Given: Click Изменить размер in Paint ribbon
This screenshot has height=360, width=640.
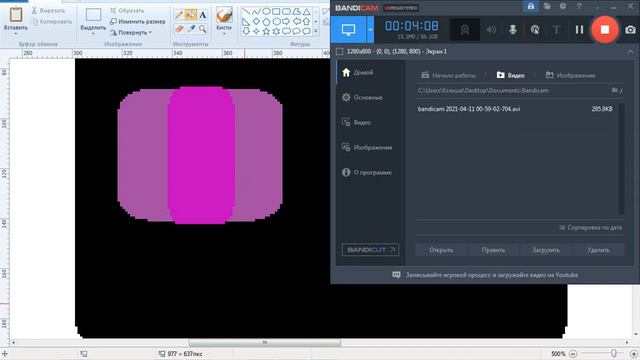Looking at the screenshot, I should pyautogui.click(x=138, y=21).
